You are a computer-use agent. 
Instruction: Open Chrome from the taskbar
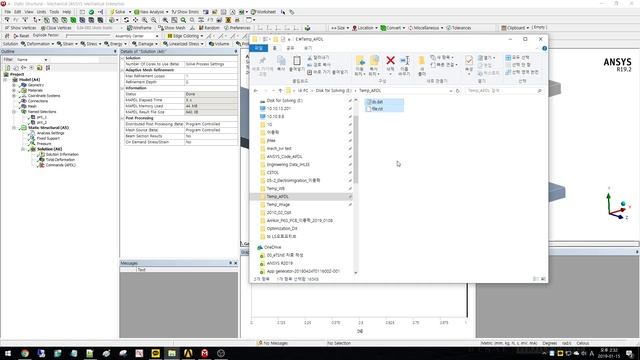pyautogui.click(x=25, y=353)
